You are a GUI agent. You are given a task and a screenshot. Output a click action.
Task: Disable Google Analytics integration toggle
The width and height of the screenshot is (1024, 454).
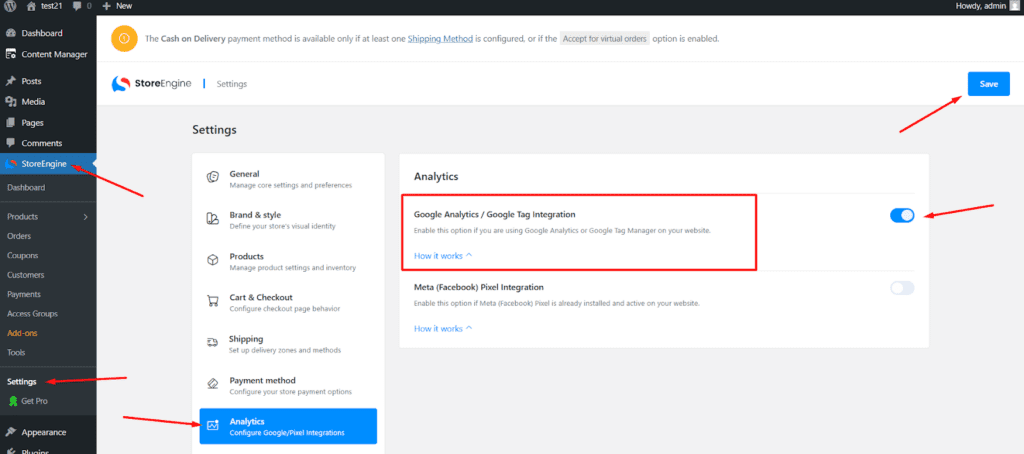point(902,216)
